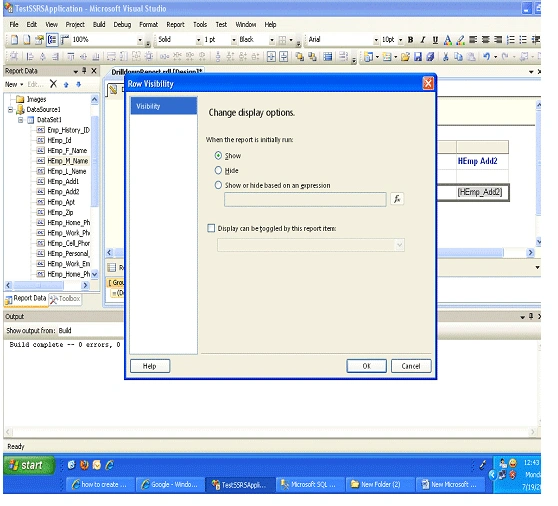Click the Send to Back icon
The image size is (558, 506).
[x=312, y=57]
